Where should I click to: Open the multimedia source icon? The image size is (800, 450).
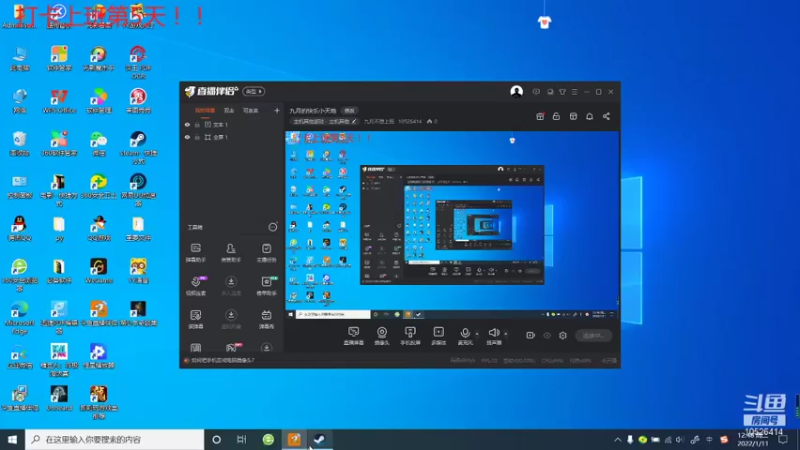[x=438, y=335]
